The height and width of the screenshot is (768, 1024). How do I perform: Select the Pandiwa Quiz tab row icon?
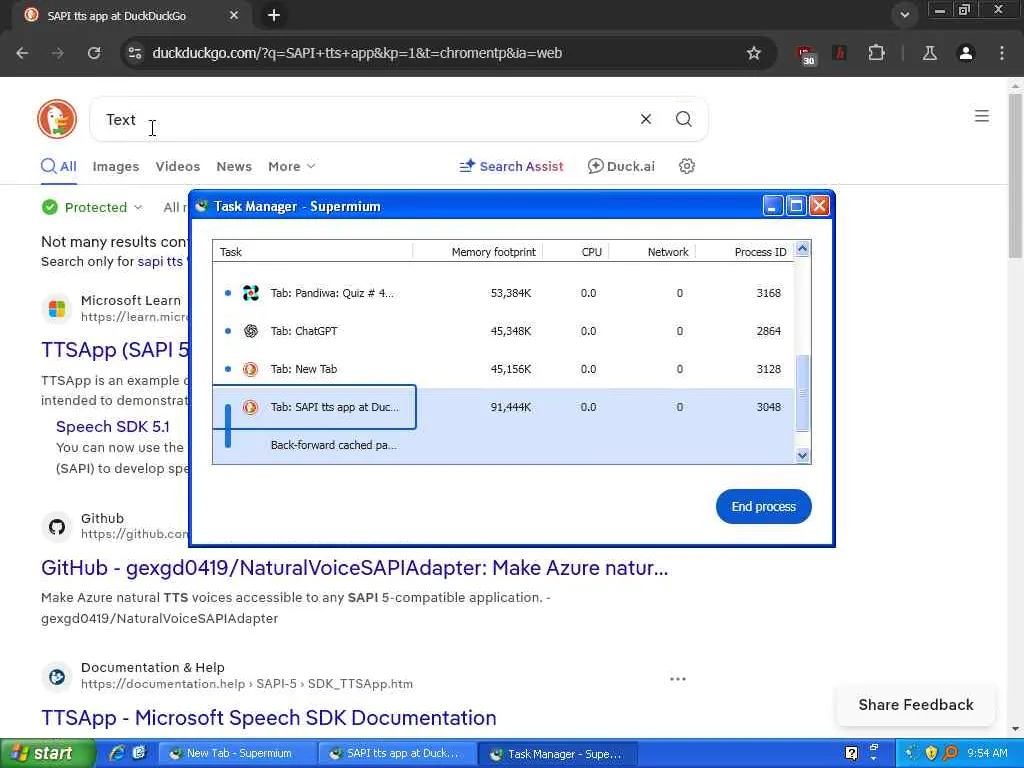coord(251,293)
